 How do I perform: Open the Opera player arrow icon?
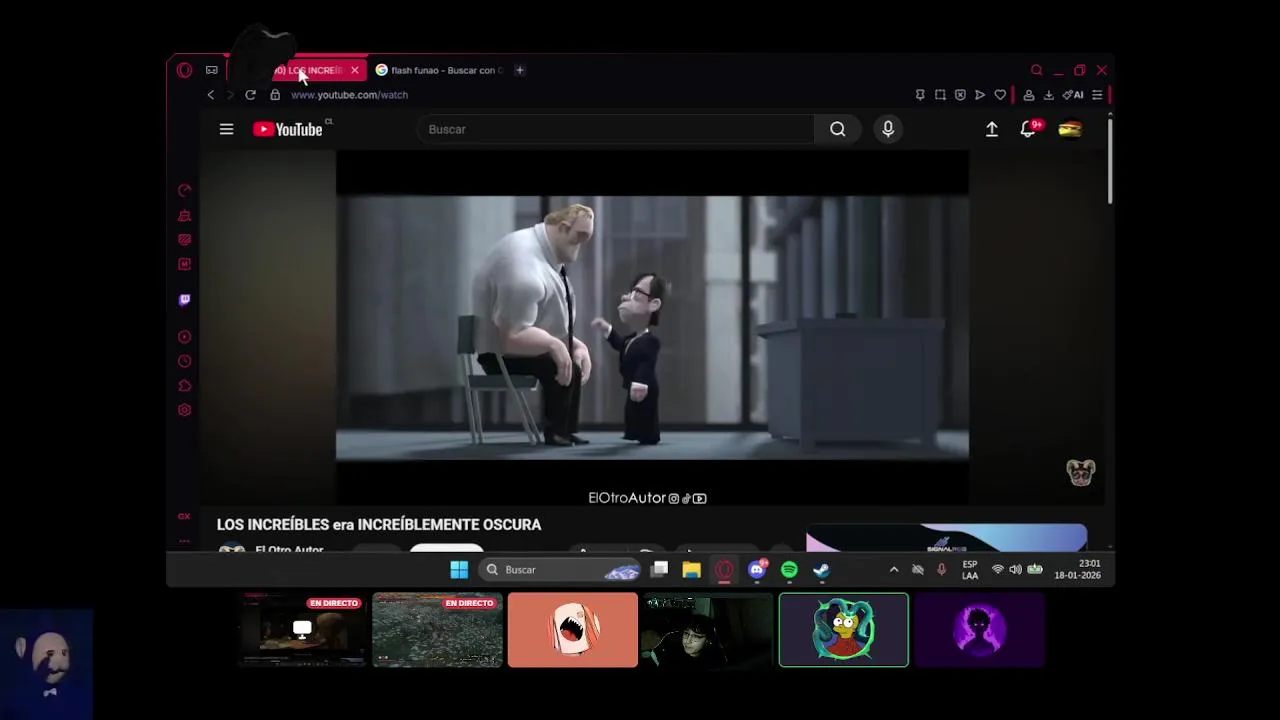pyautogui.click(x=980, y=95)
